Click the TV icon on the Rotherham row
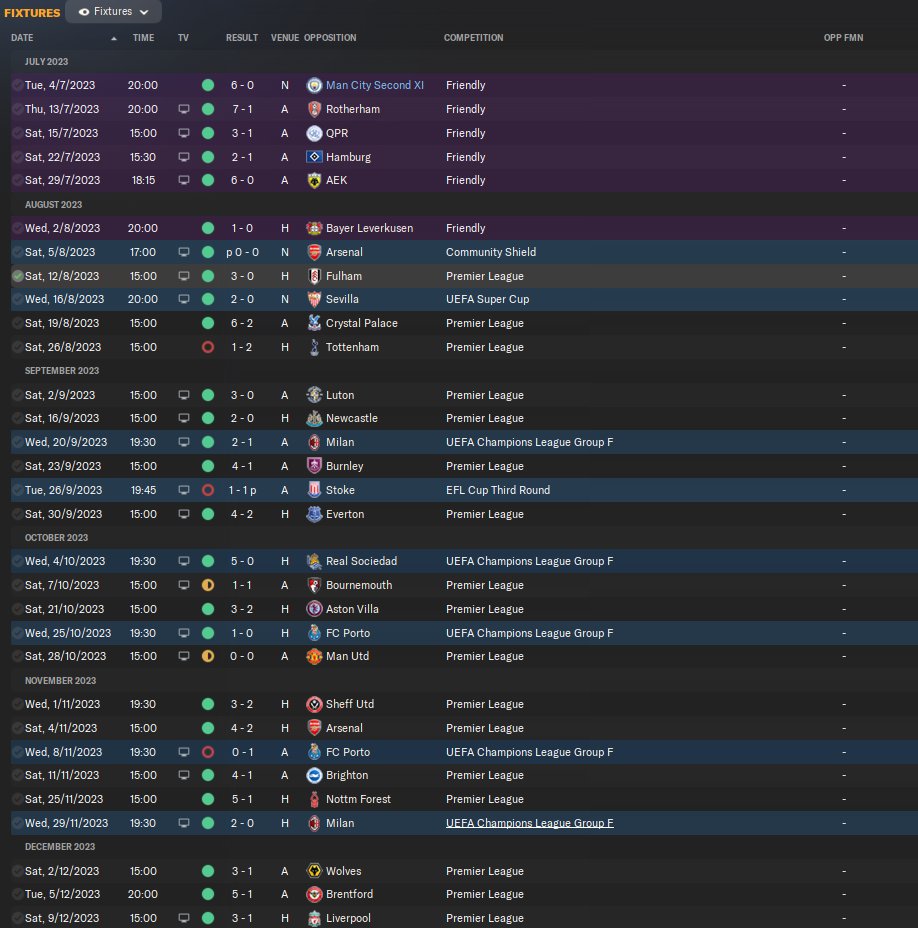918x928 pixels. point(184,109)
